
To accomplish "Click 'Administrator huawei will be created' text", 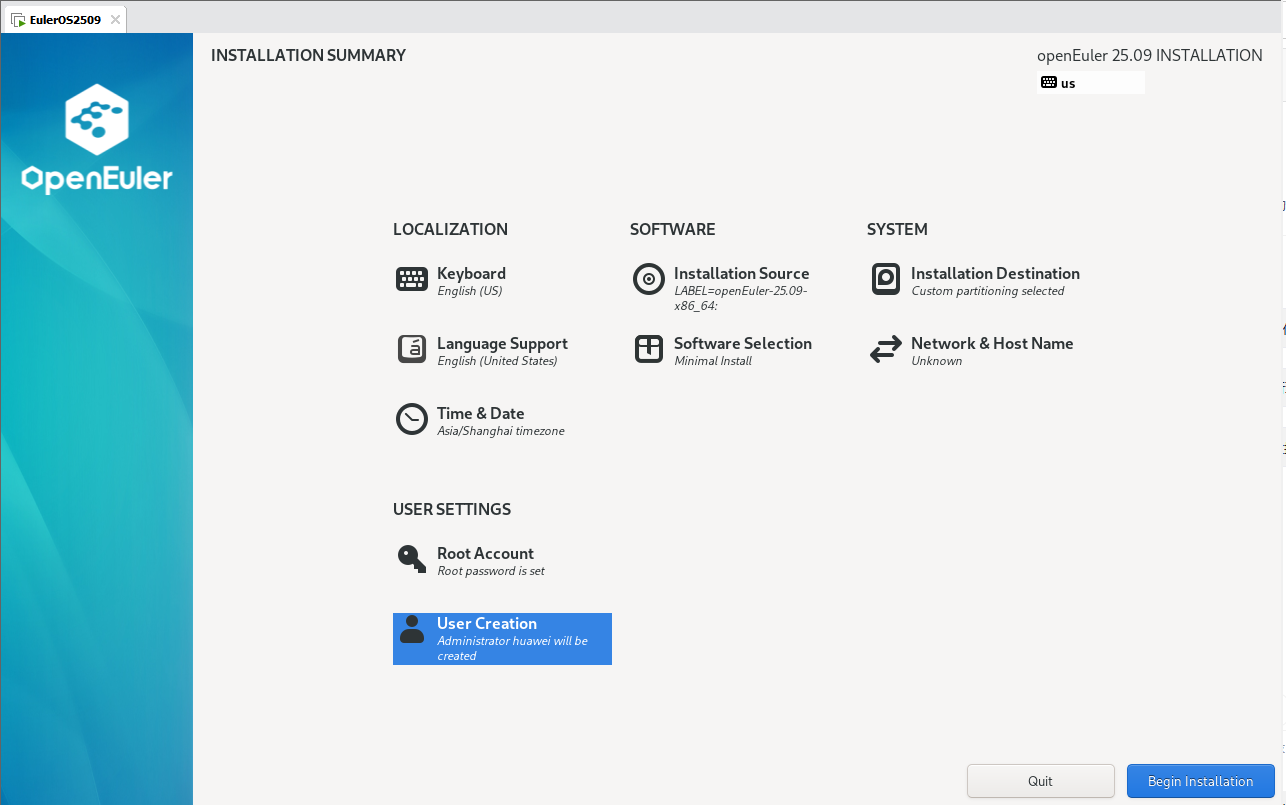I will [x=512, y=648].
